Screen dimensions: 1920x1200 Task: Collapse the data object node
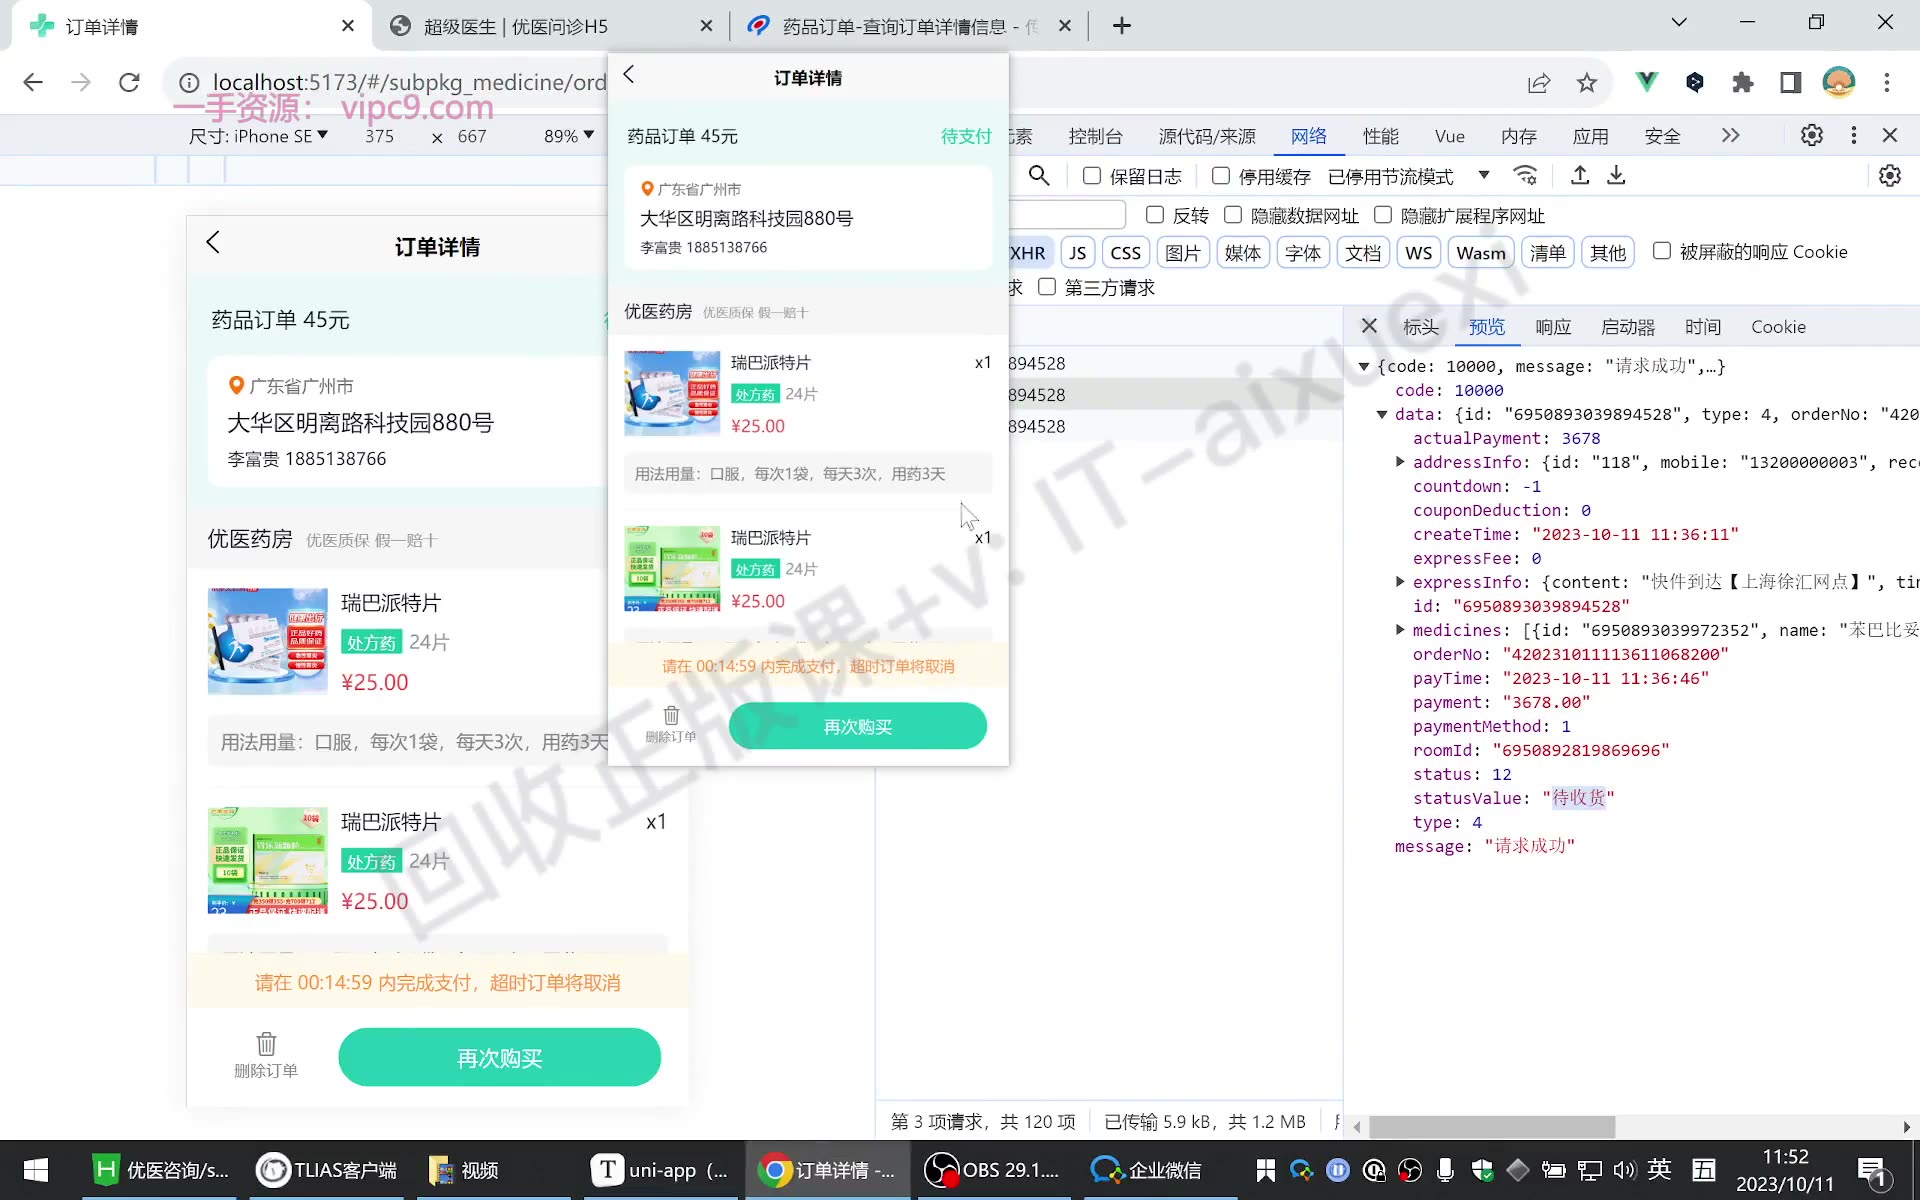(x=1382, y=414)
